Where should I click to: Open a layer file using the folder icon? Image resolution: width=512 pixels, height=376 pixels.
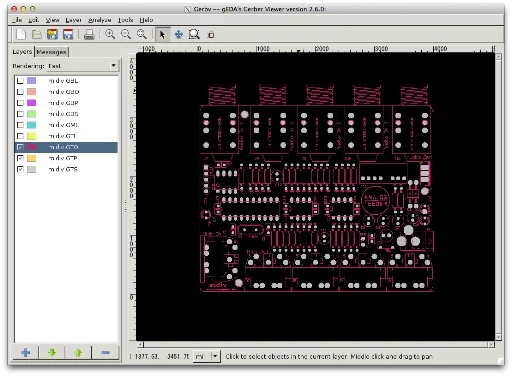pos(37,34)
